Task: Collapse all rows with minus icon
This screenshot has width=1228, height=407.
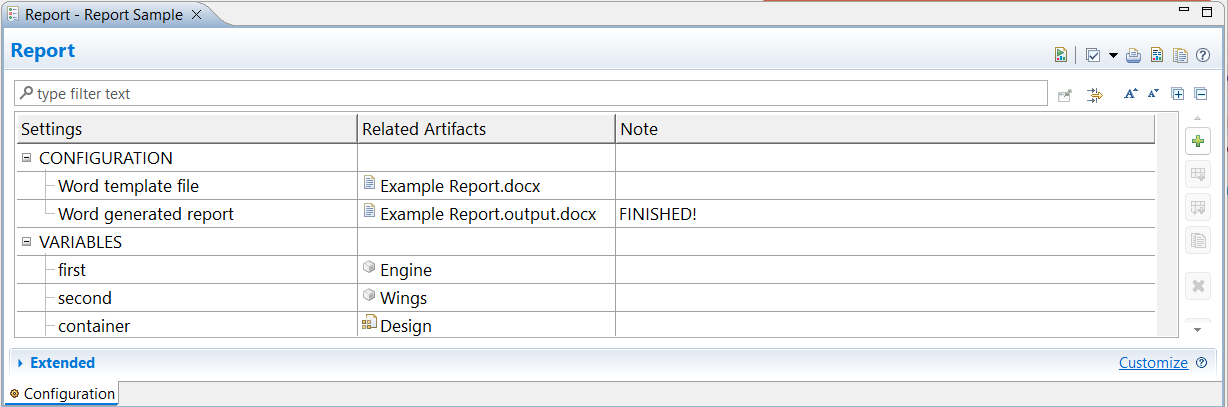Action: pos(1201,94)
